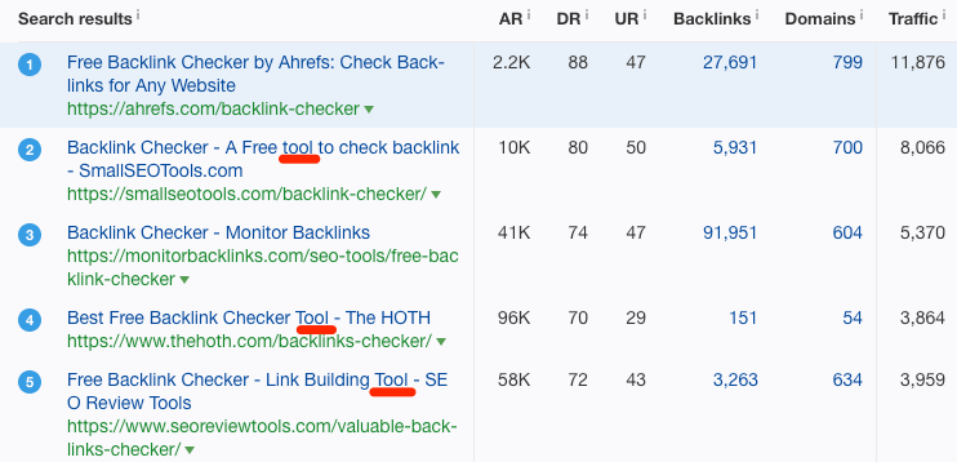
Task: Click the Traffic column info icon
Action: pos(942,15)
